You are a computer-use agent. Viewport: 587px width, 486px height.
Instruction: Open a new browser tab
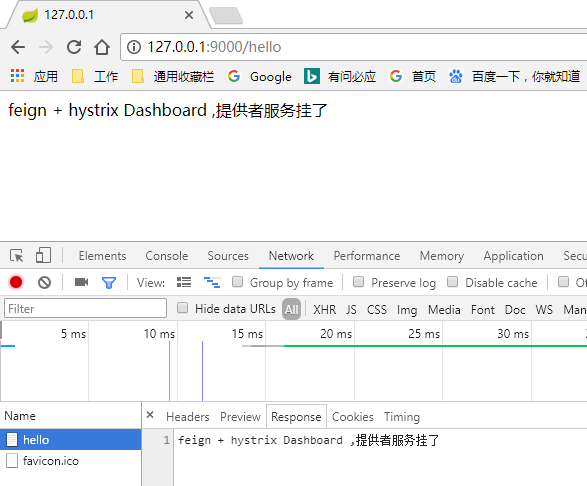(226, 16)
